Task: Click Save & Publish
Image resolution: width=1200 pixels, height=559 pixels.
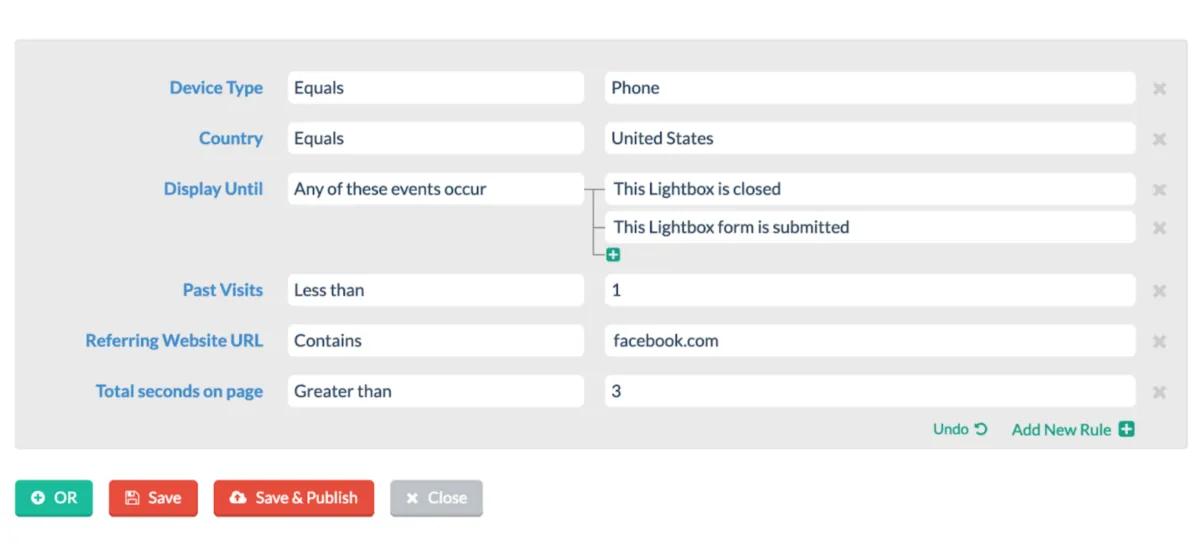Action: pos(293,498)
